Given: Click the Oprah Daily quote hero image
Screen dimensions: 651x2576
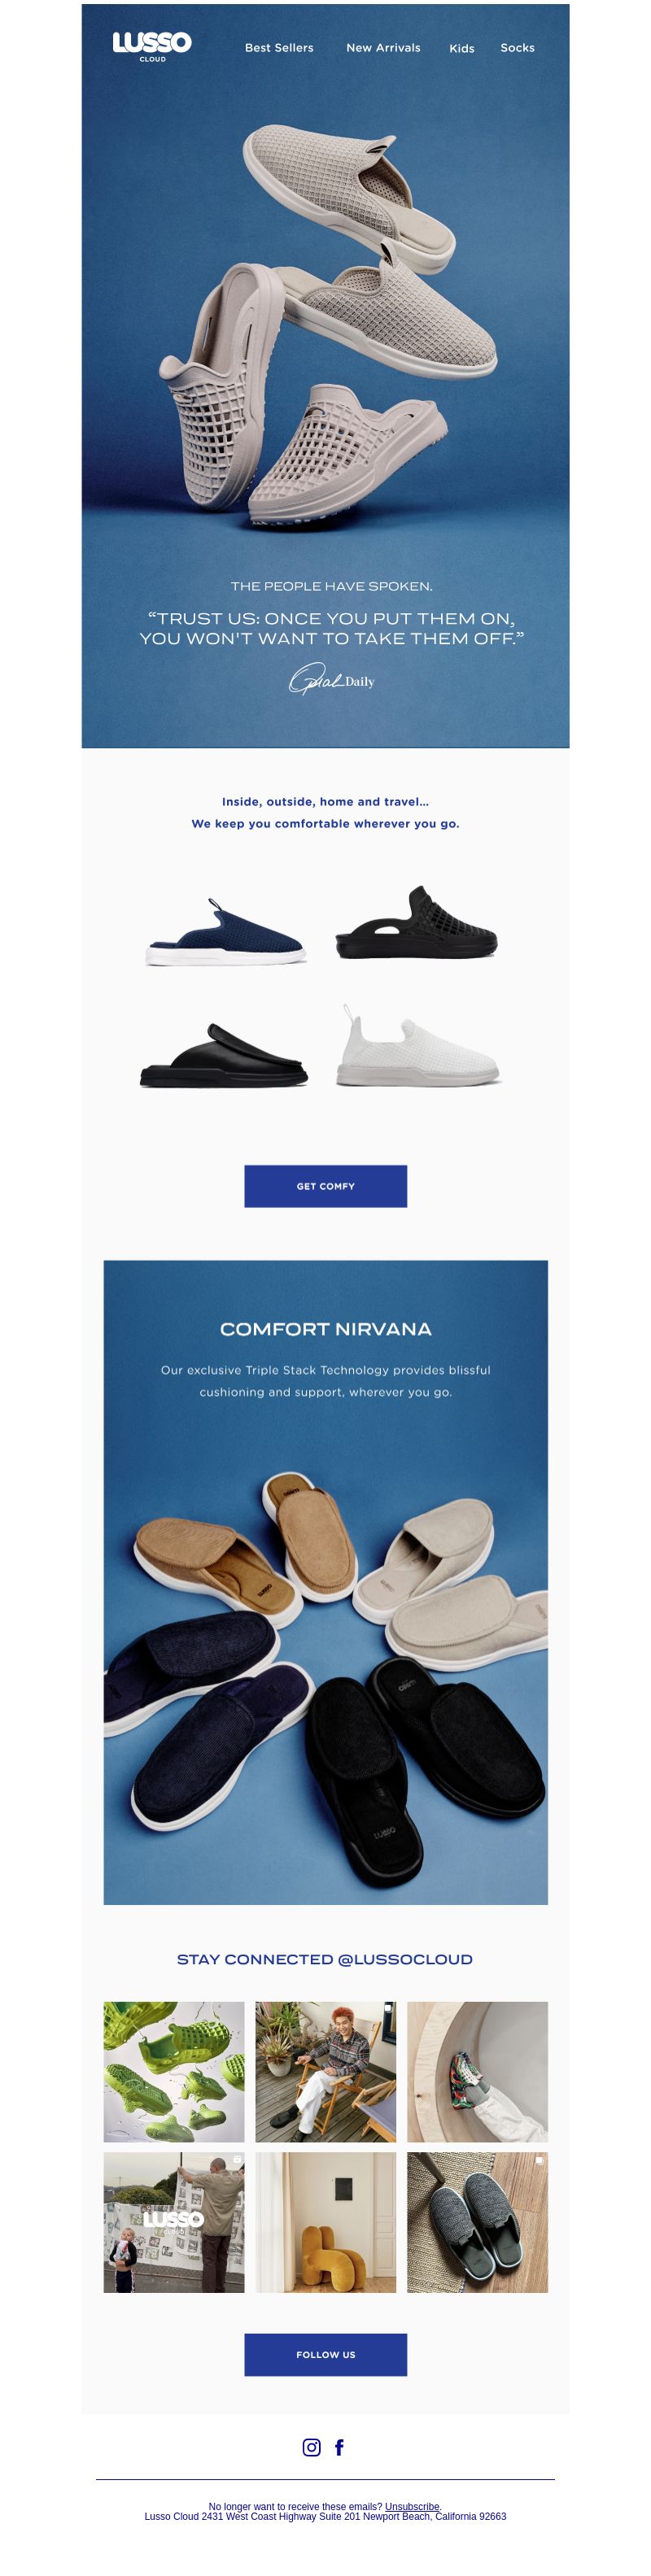Looking at the screenshot, I should coord(325,376).
